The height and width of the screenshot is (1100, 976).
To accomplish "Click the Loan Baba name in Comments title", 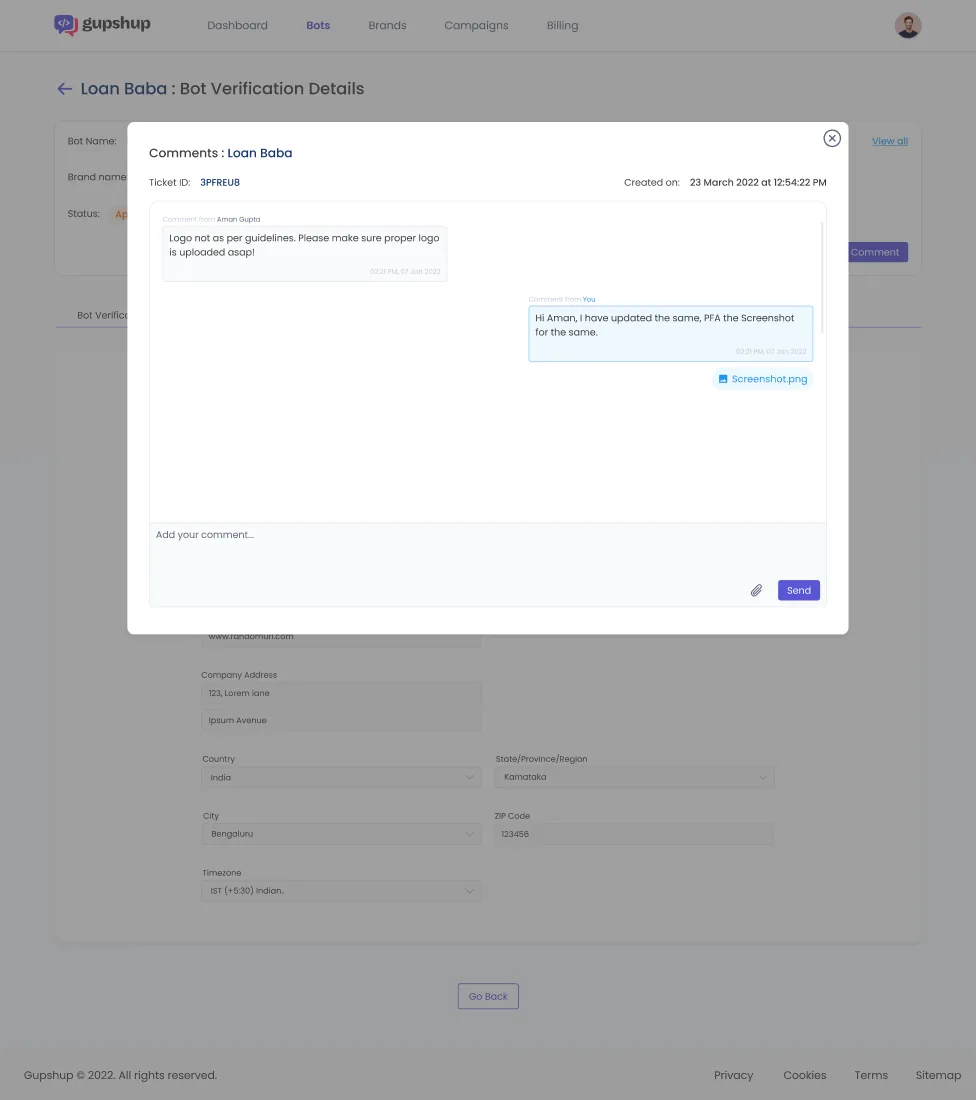I will point(260,153).
